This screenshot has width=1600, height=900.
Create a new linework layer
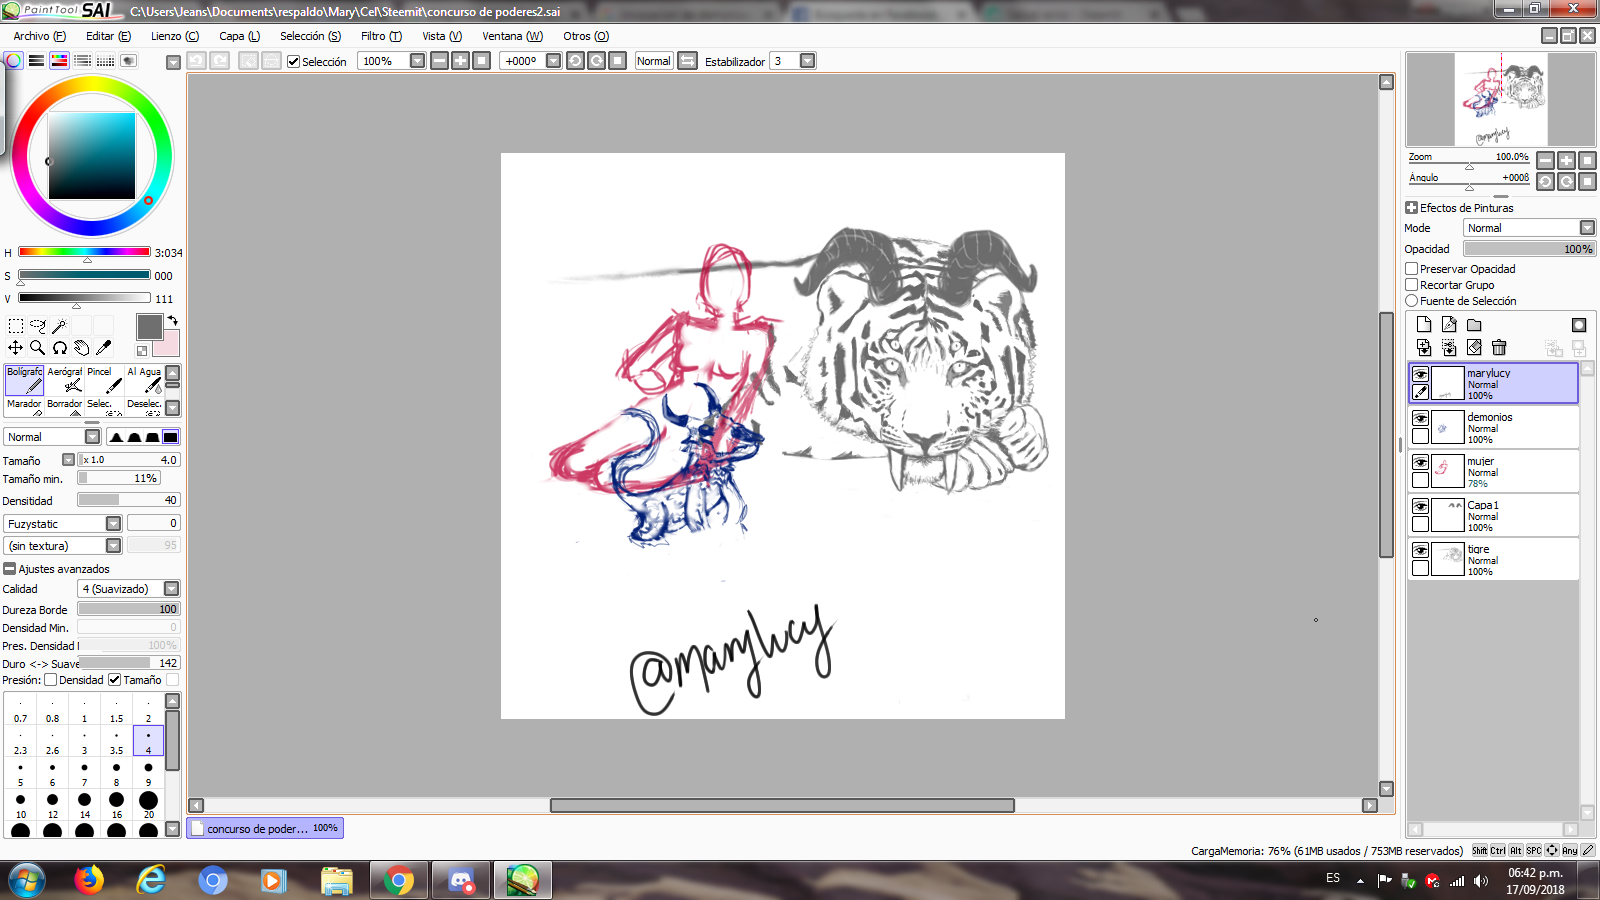point(1449,325)
